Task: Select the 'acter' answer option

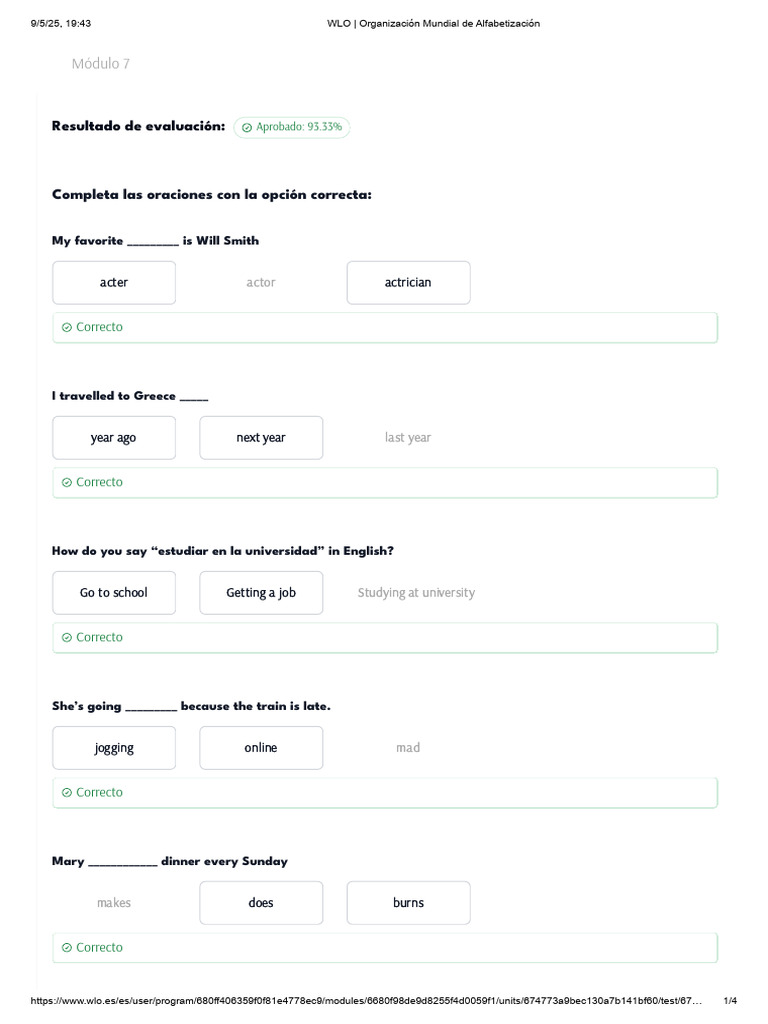Action: click(x=114, y=283)
